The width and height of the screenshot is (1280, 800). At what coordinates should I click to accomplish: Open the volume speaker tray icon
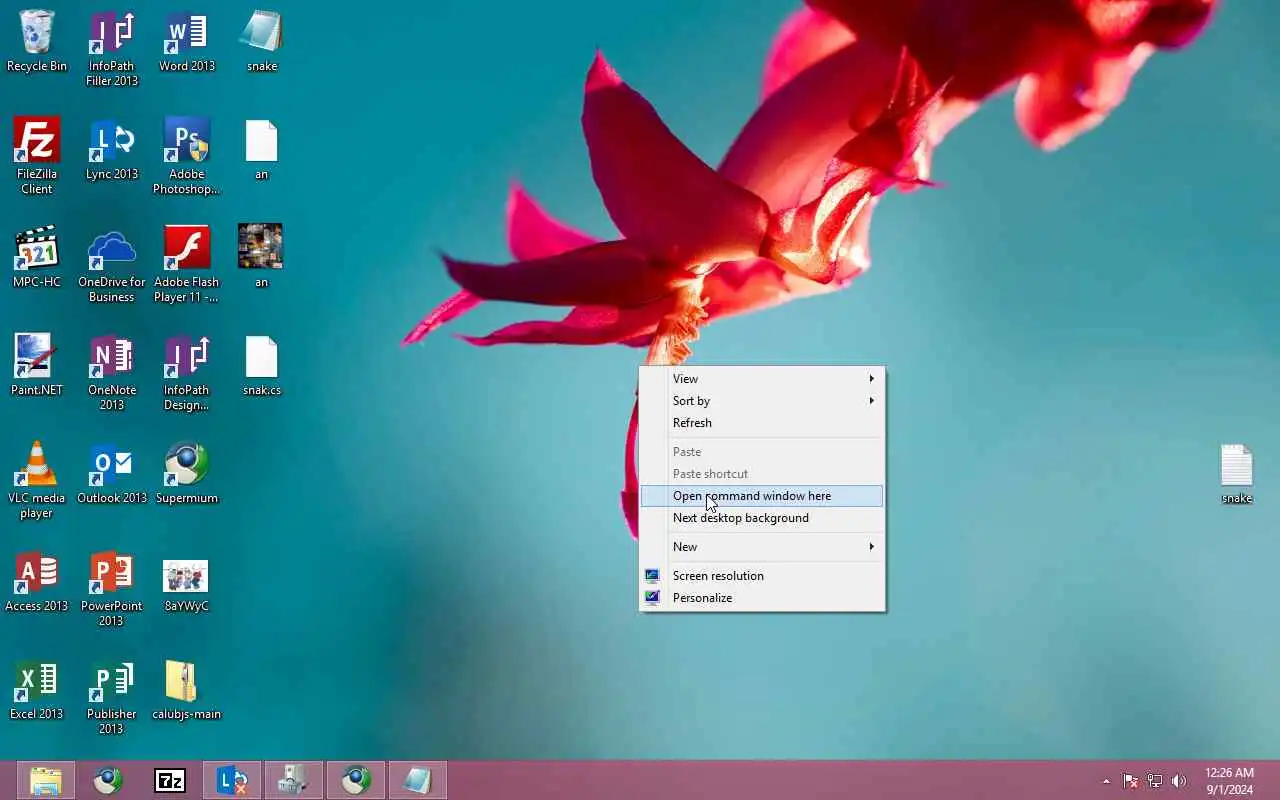[x=1179, y=781]
